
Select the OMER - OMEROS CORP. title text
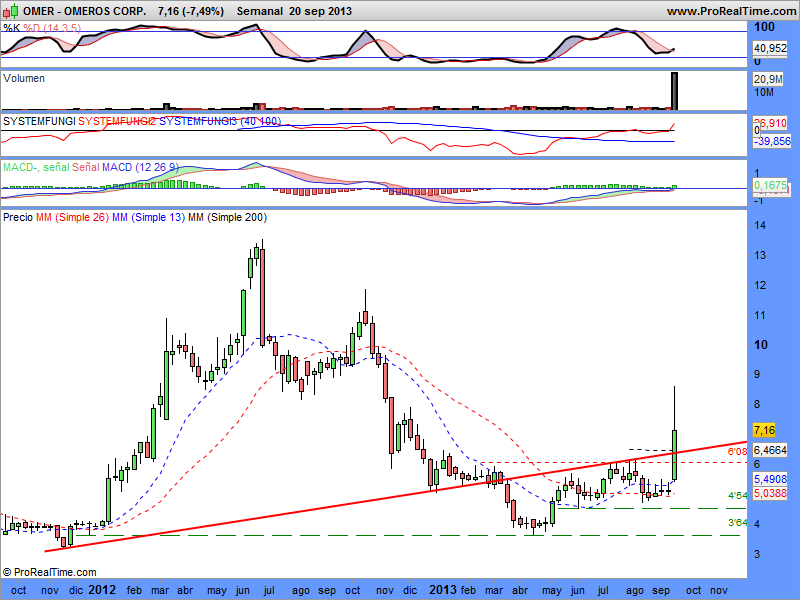(x=84, y=11)
